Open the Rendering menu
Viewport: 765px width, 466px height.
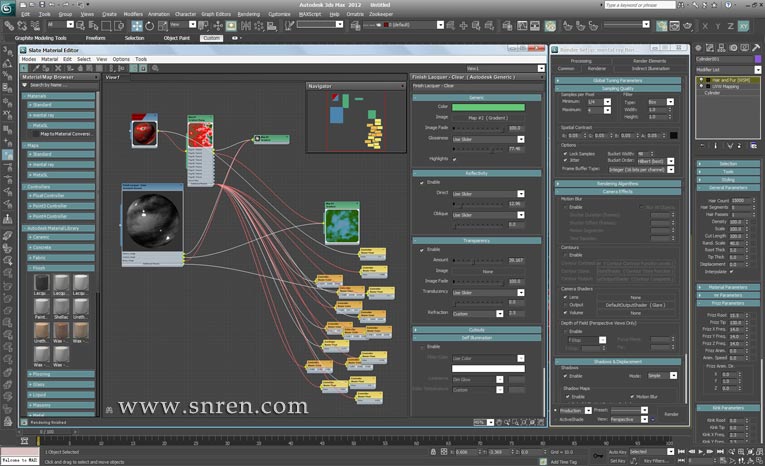248,14
